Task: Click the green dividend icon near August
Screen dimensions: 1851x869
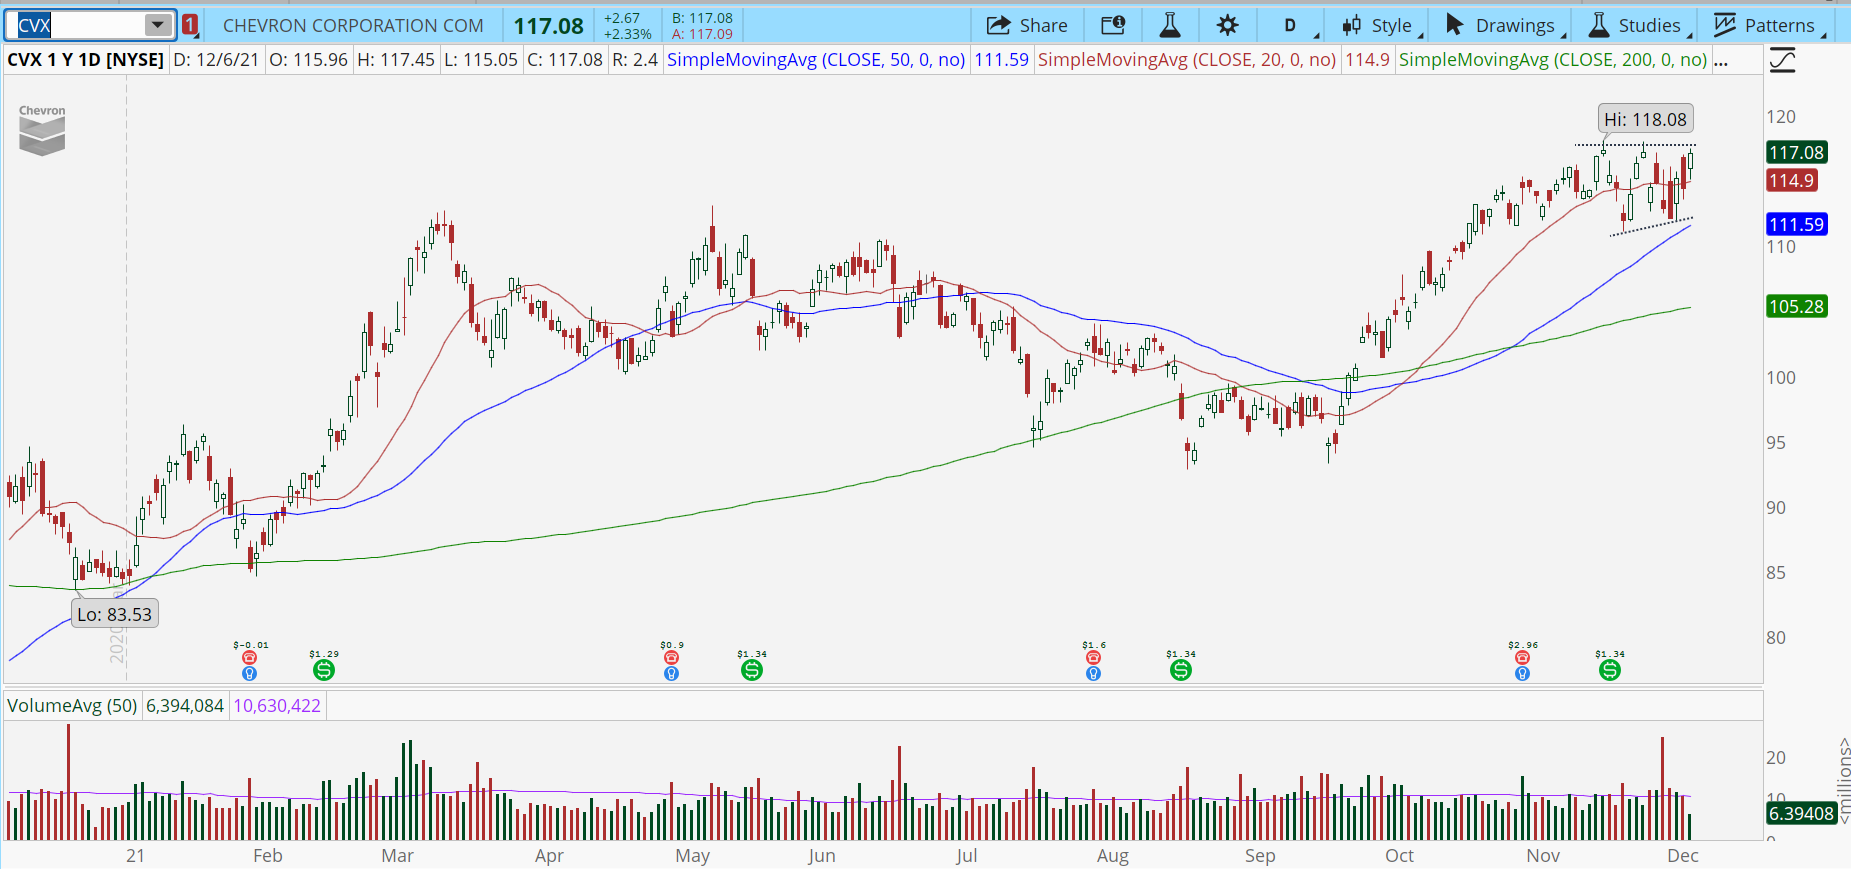Action: [x=1181, y=670]
